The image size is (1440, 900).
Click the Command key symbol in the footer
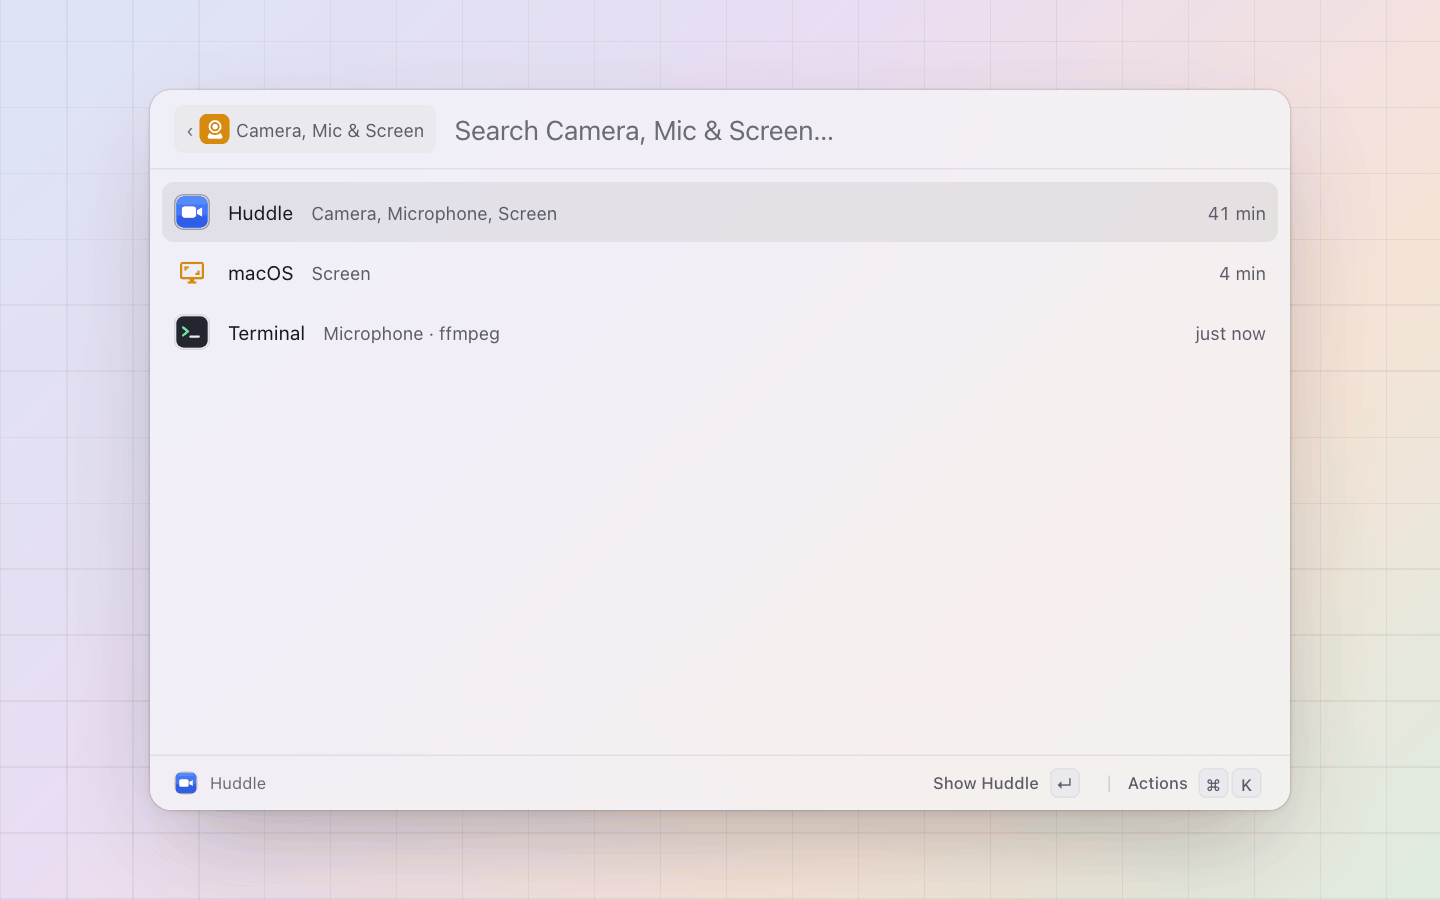point(1213,784)
